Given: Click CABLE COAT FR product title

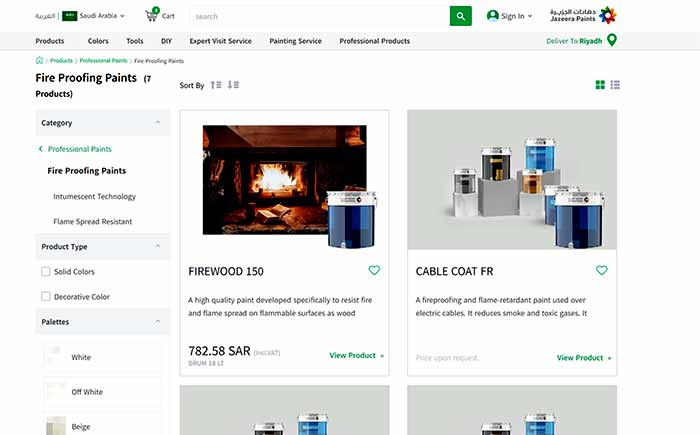Looking at the screenshot, I should [x=454, y=272].
